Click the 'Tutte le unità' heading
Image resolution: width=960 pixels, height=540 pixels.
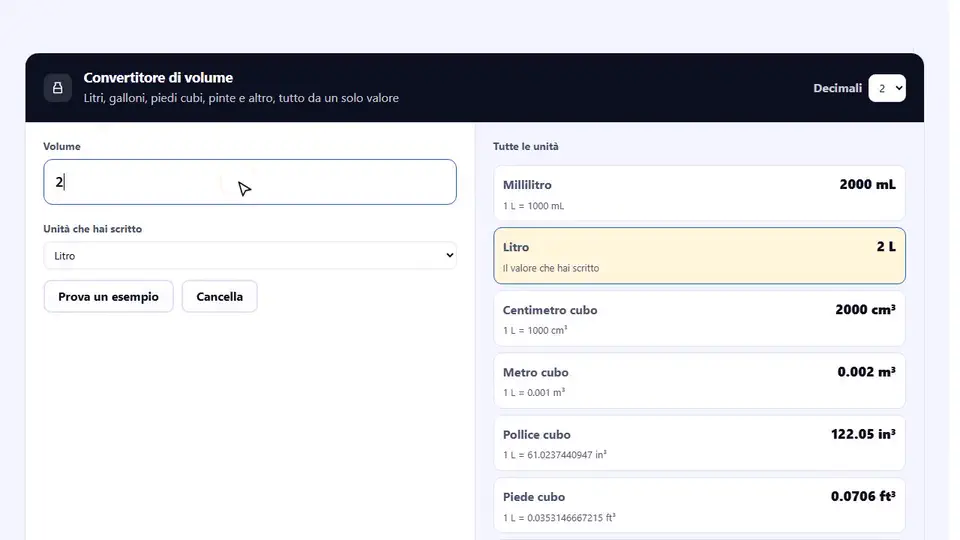click(x=525, y=146)
